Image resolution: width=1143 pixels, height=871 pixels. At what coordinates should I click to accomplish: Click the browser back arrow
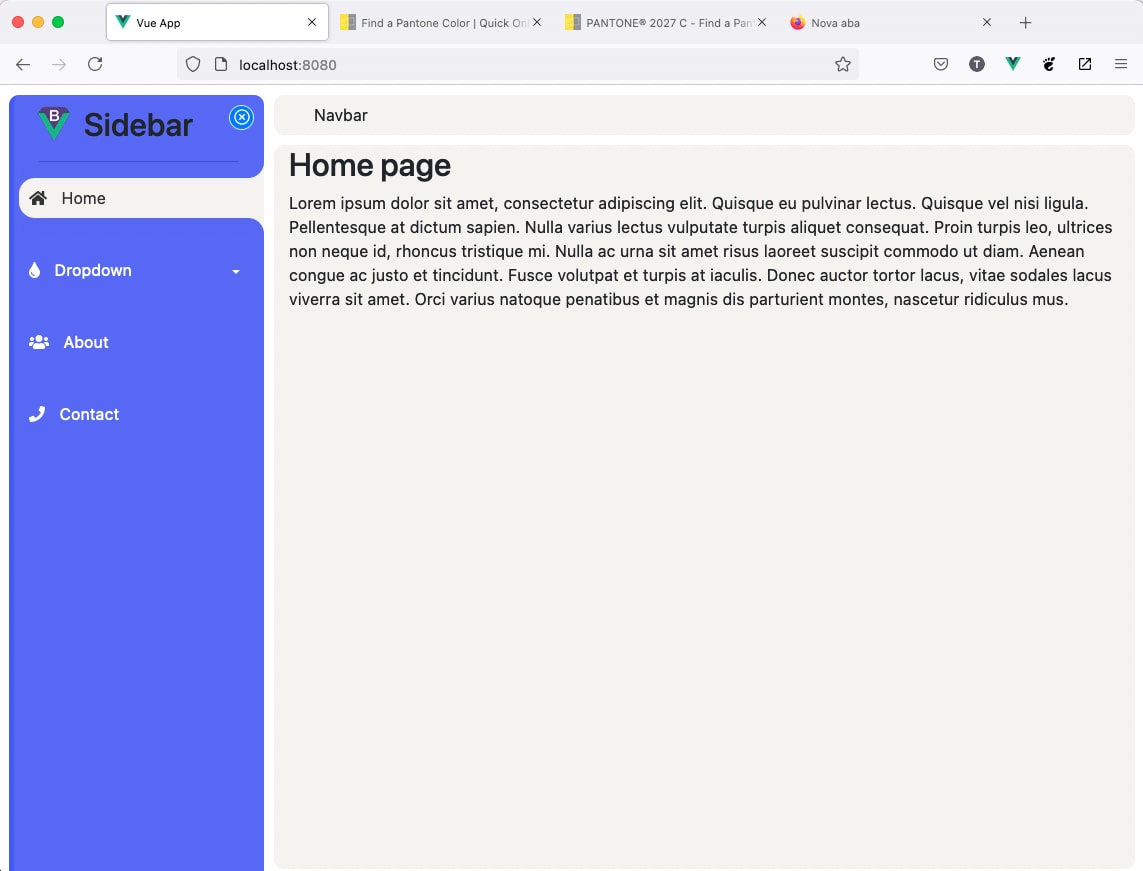[22, 64]
